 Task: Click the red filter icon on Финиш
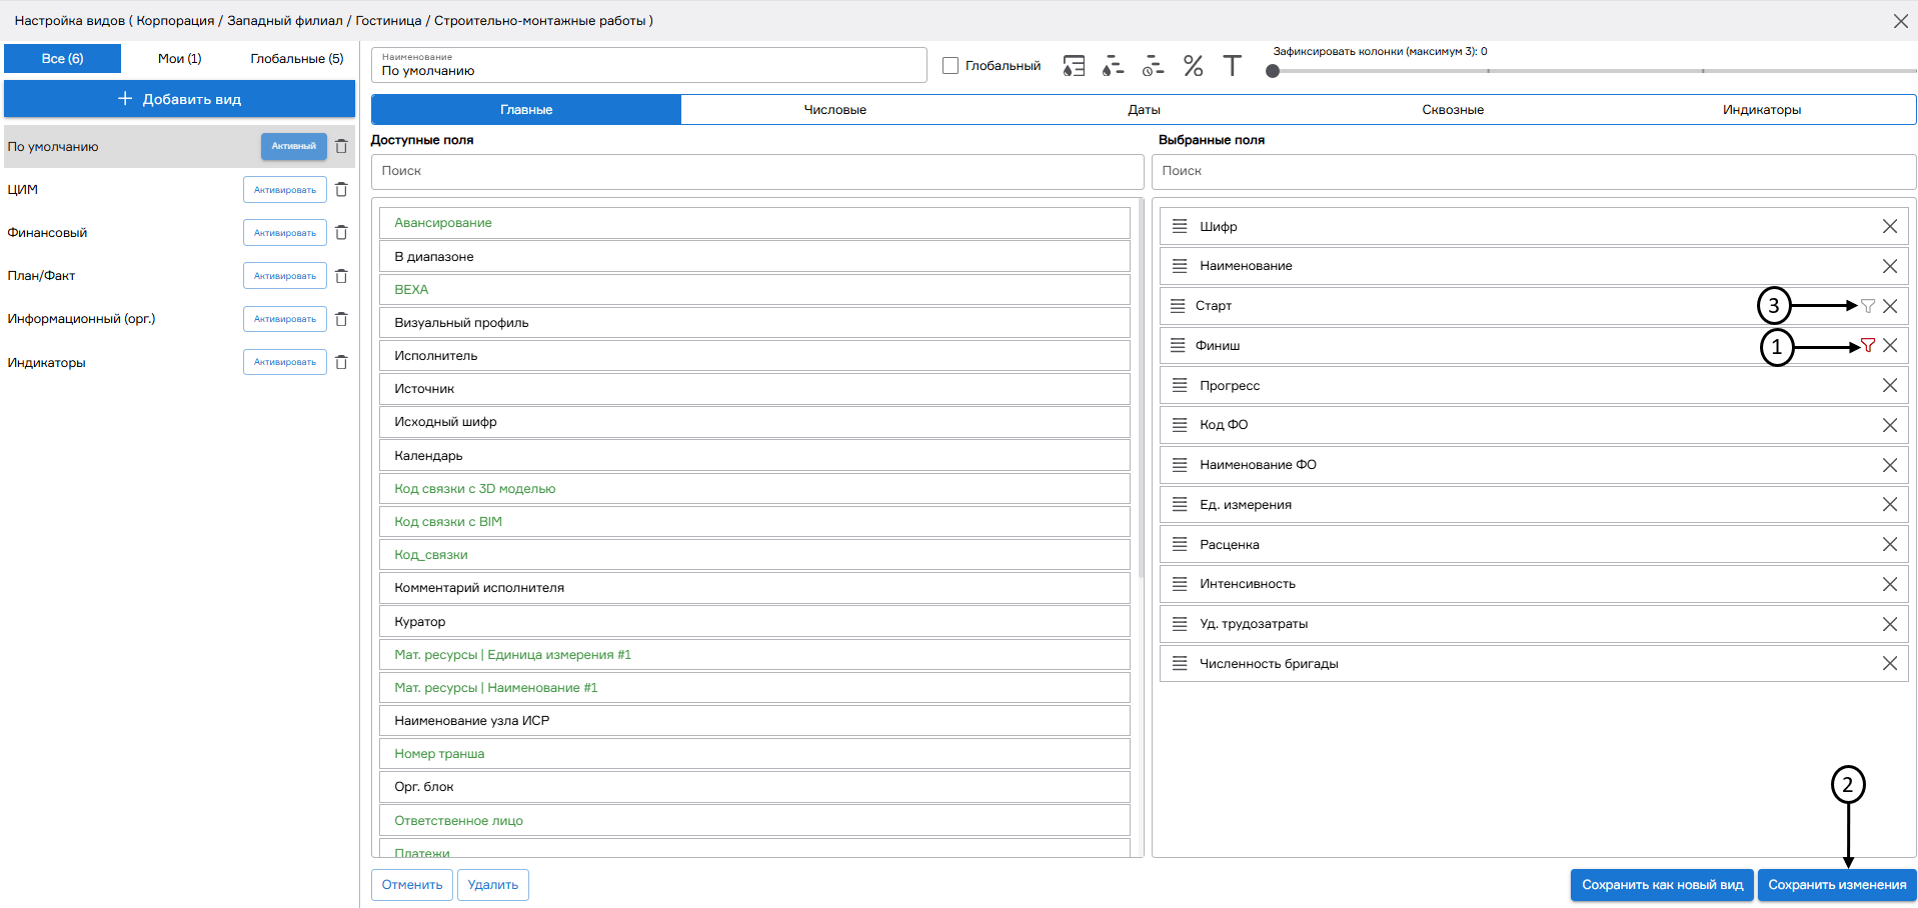pos(1867,345)
